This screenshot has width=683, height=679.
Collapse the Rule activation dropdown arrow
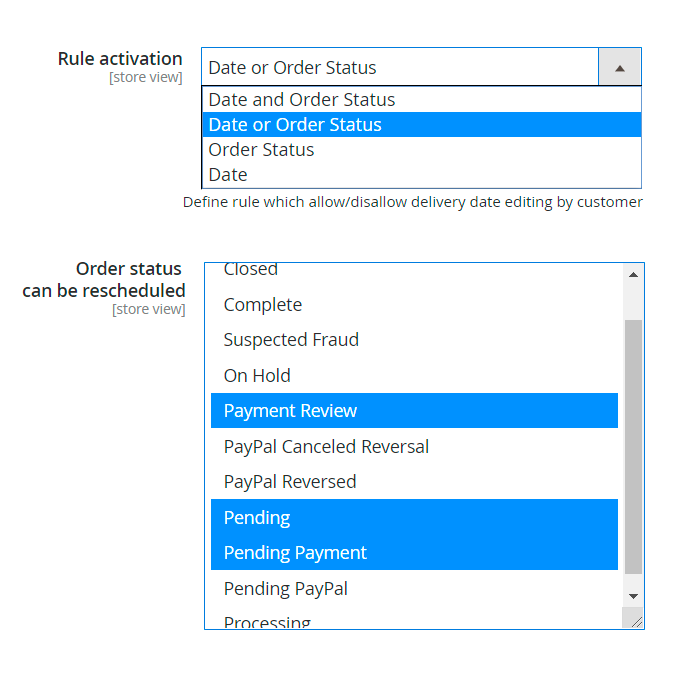pos(620,68)
